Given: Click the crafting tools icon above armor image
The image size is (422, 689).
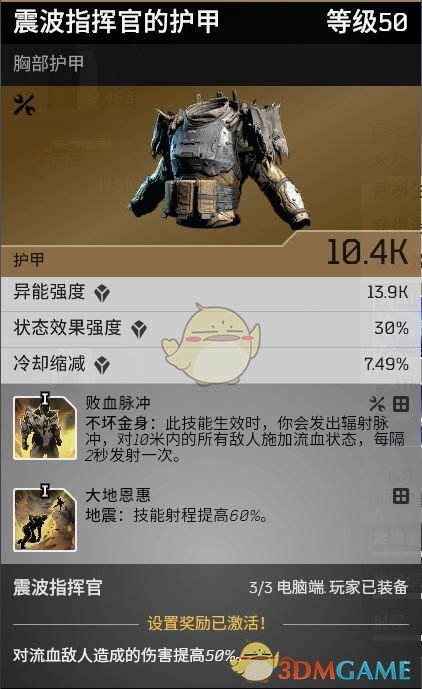Looking at the screenshot, I should point(24,105).
